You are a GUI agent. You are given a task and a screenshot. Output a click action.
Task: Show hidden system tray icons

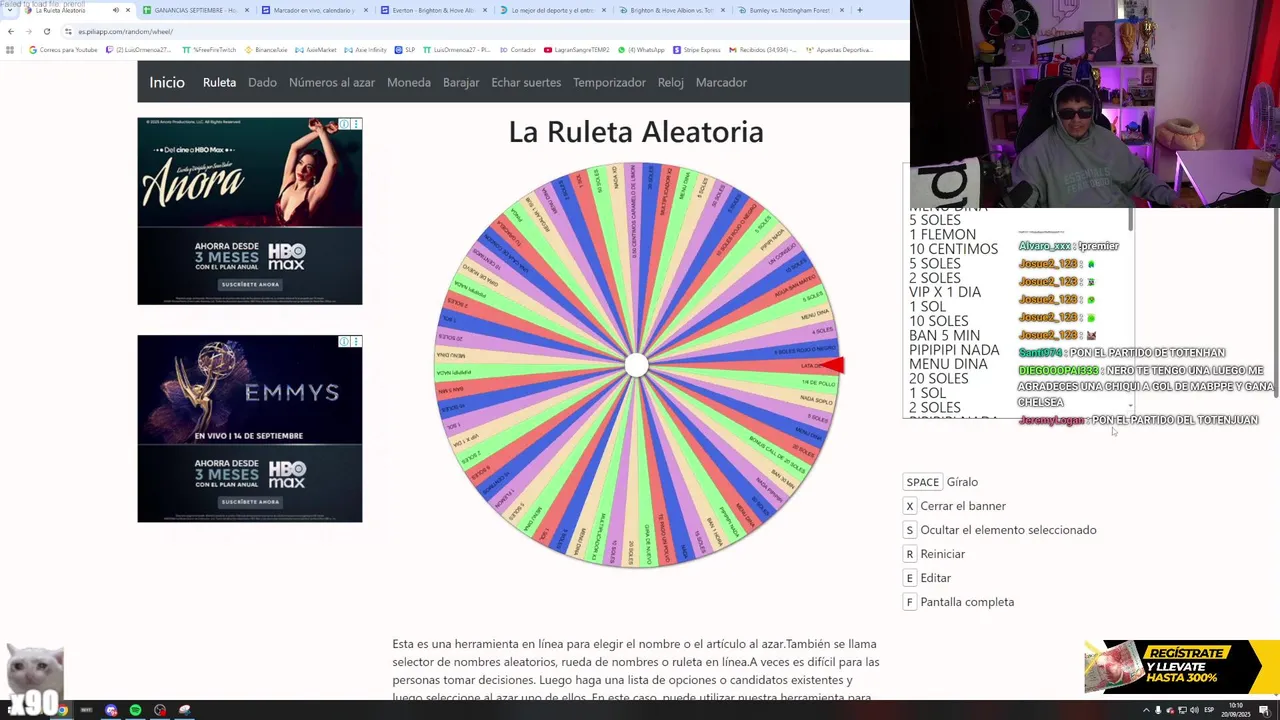(1146, 710)
